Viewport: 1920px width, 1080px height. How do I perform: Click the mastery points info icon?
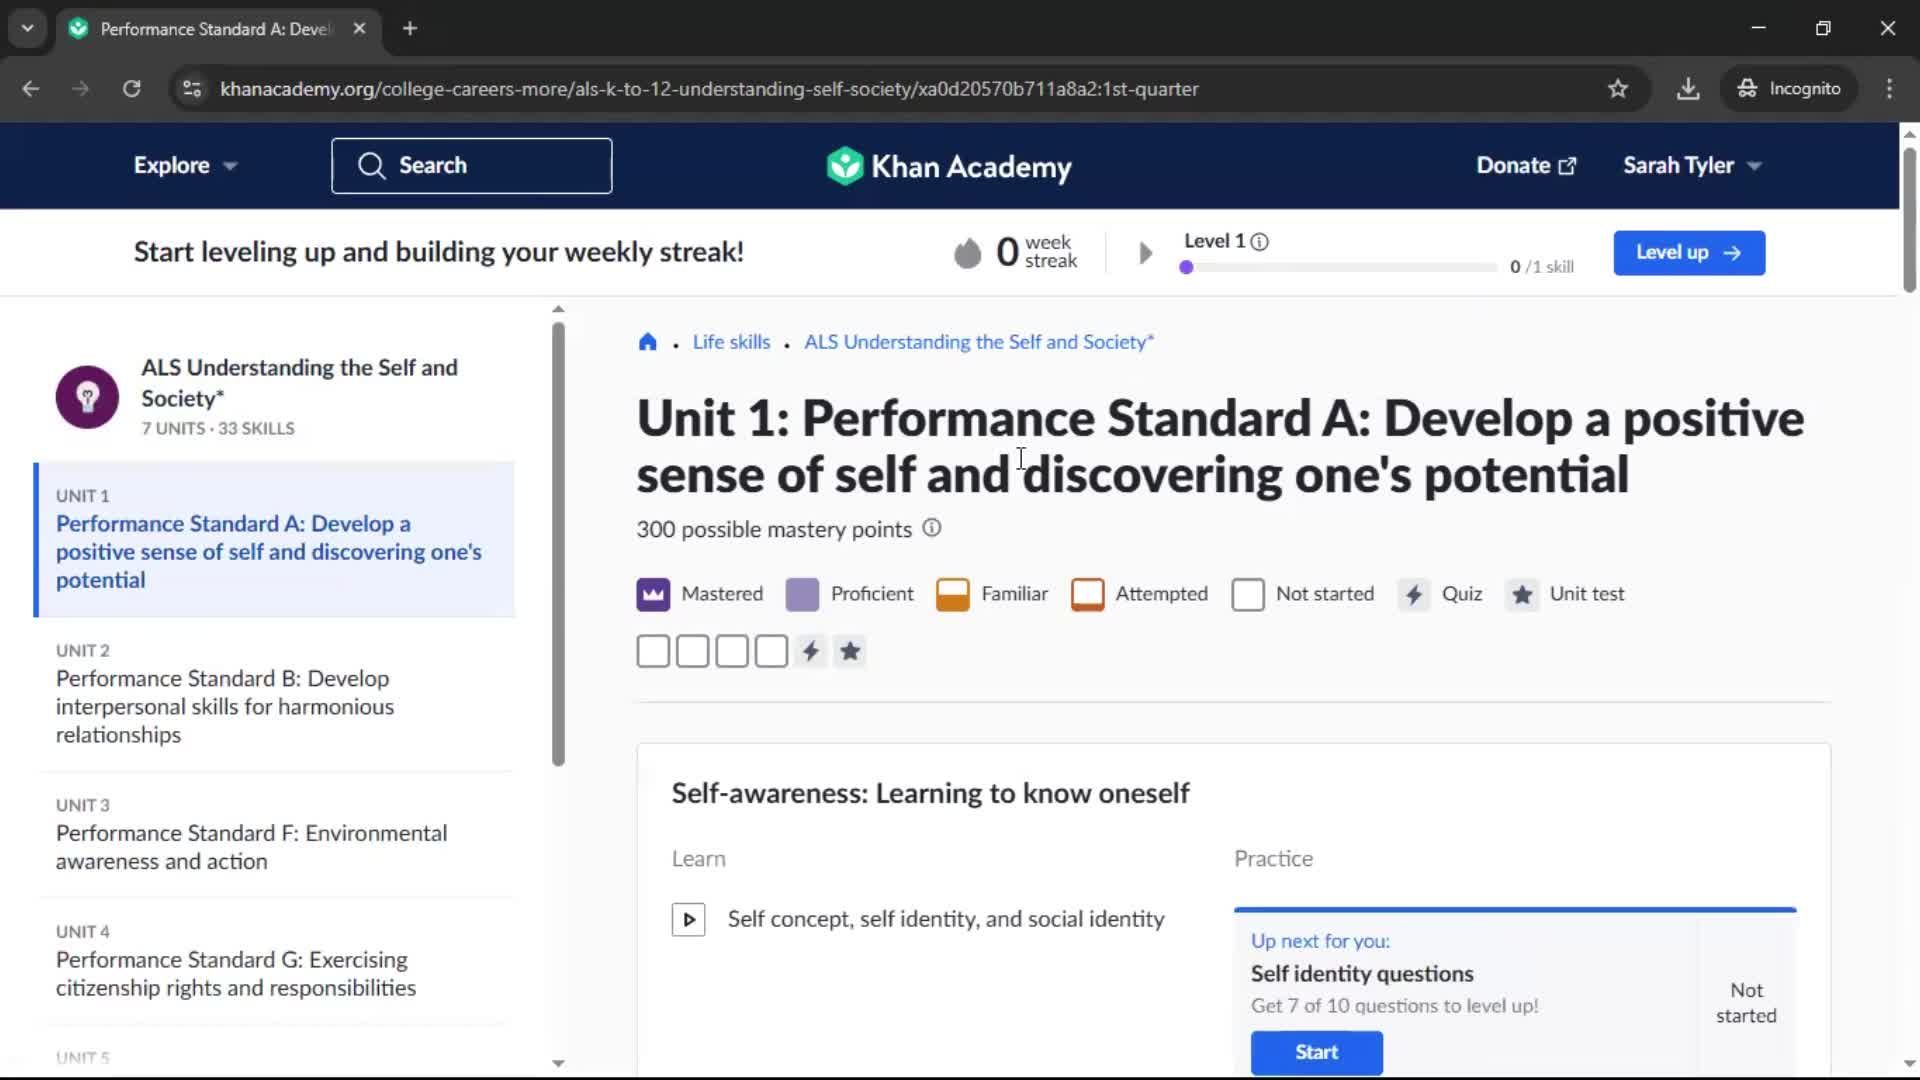click(x=931, y=528)
